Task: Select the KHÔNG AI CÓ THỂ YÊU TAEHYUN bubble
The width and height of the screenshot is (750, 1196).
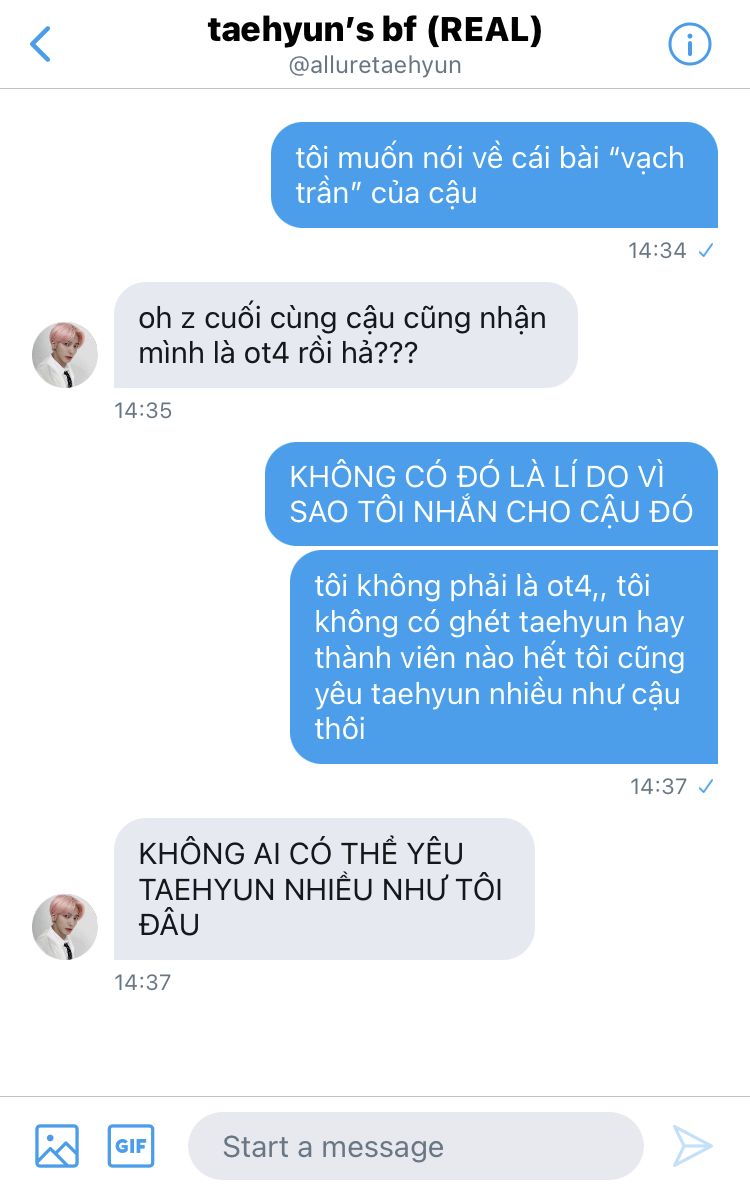Action: pos(324,889)
